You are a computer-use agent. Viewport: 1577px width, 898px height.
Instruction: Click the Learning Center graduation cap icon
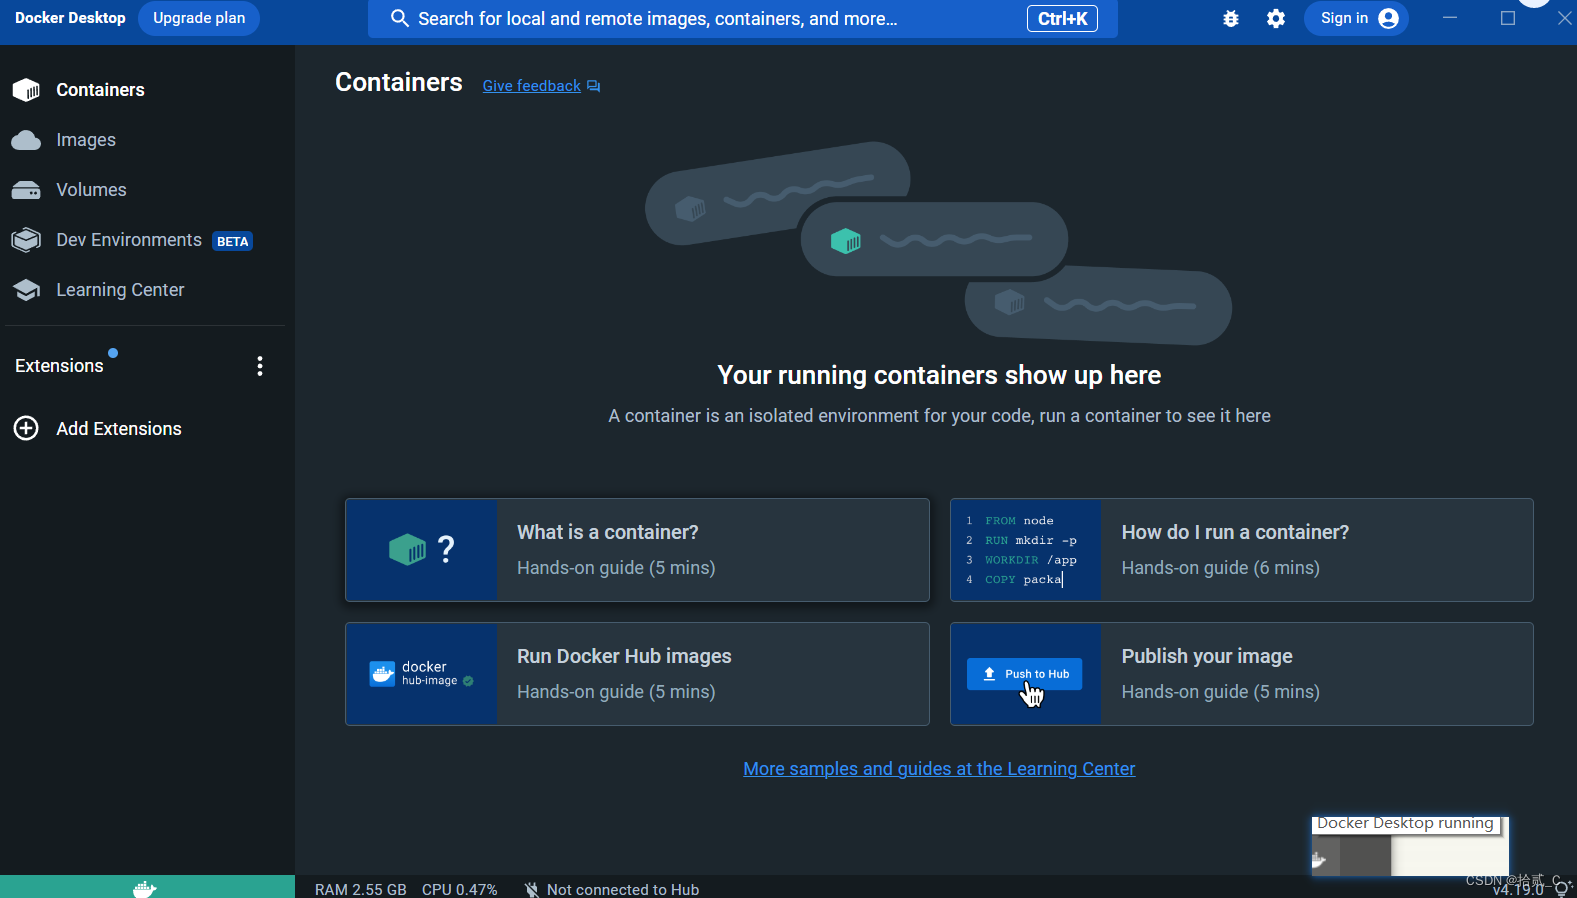(26, 290)
